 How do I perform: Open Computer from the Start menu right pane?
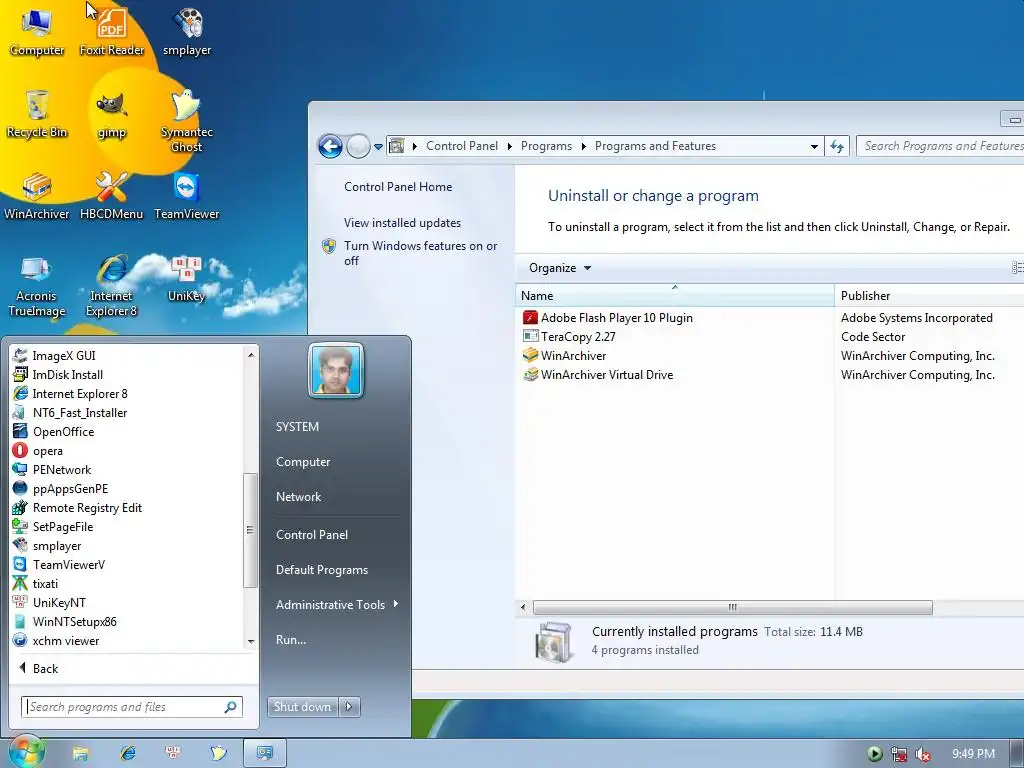303,462
